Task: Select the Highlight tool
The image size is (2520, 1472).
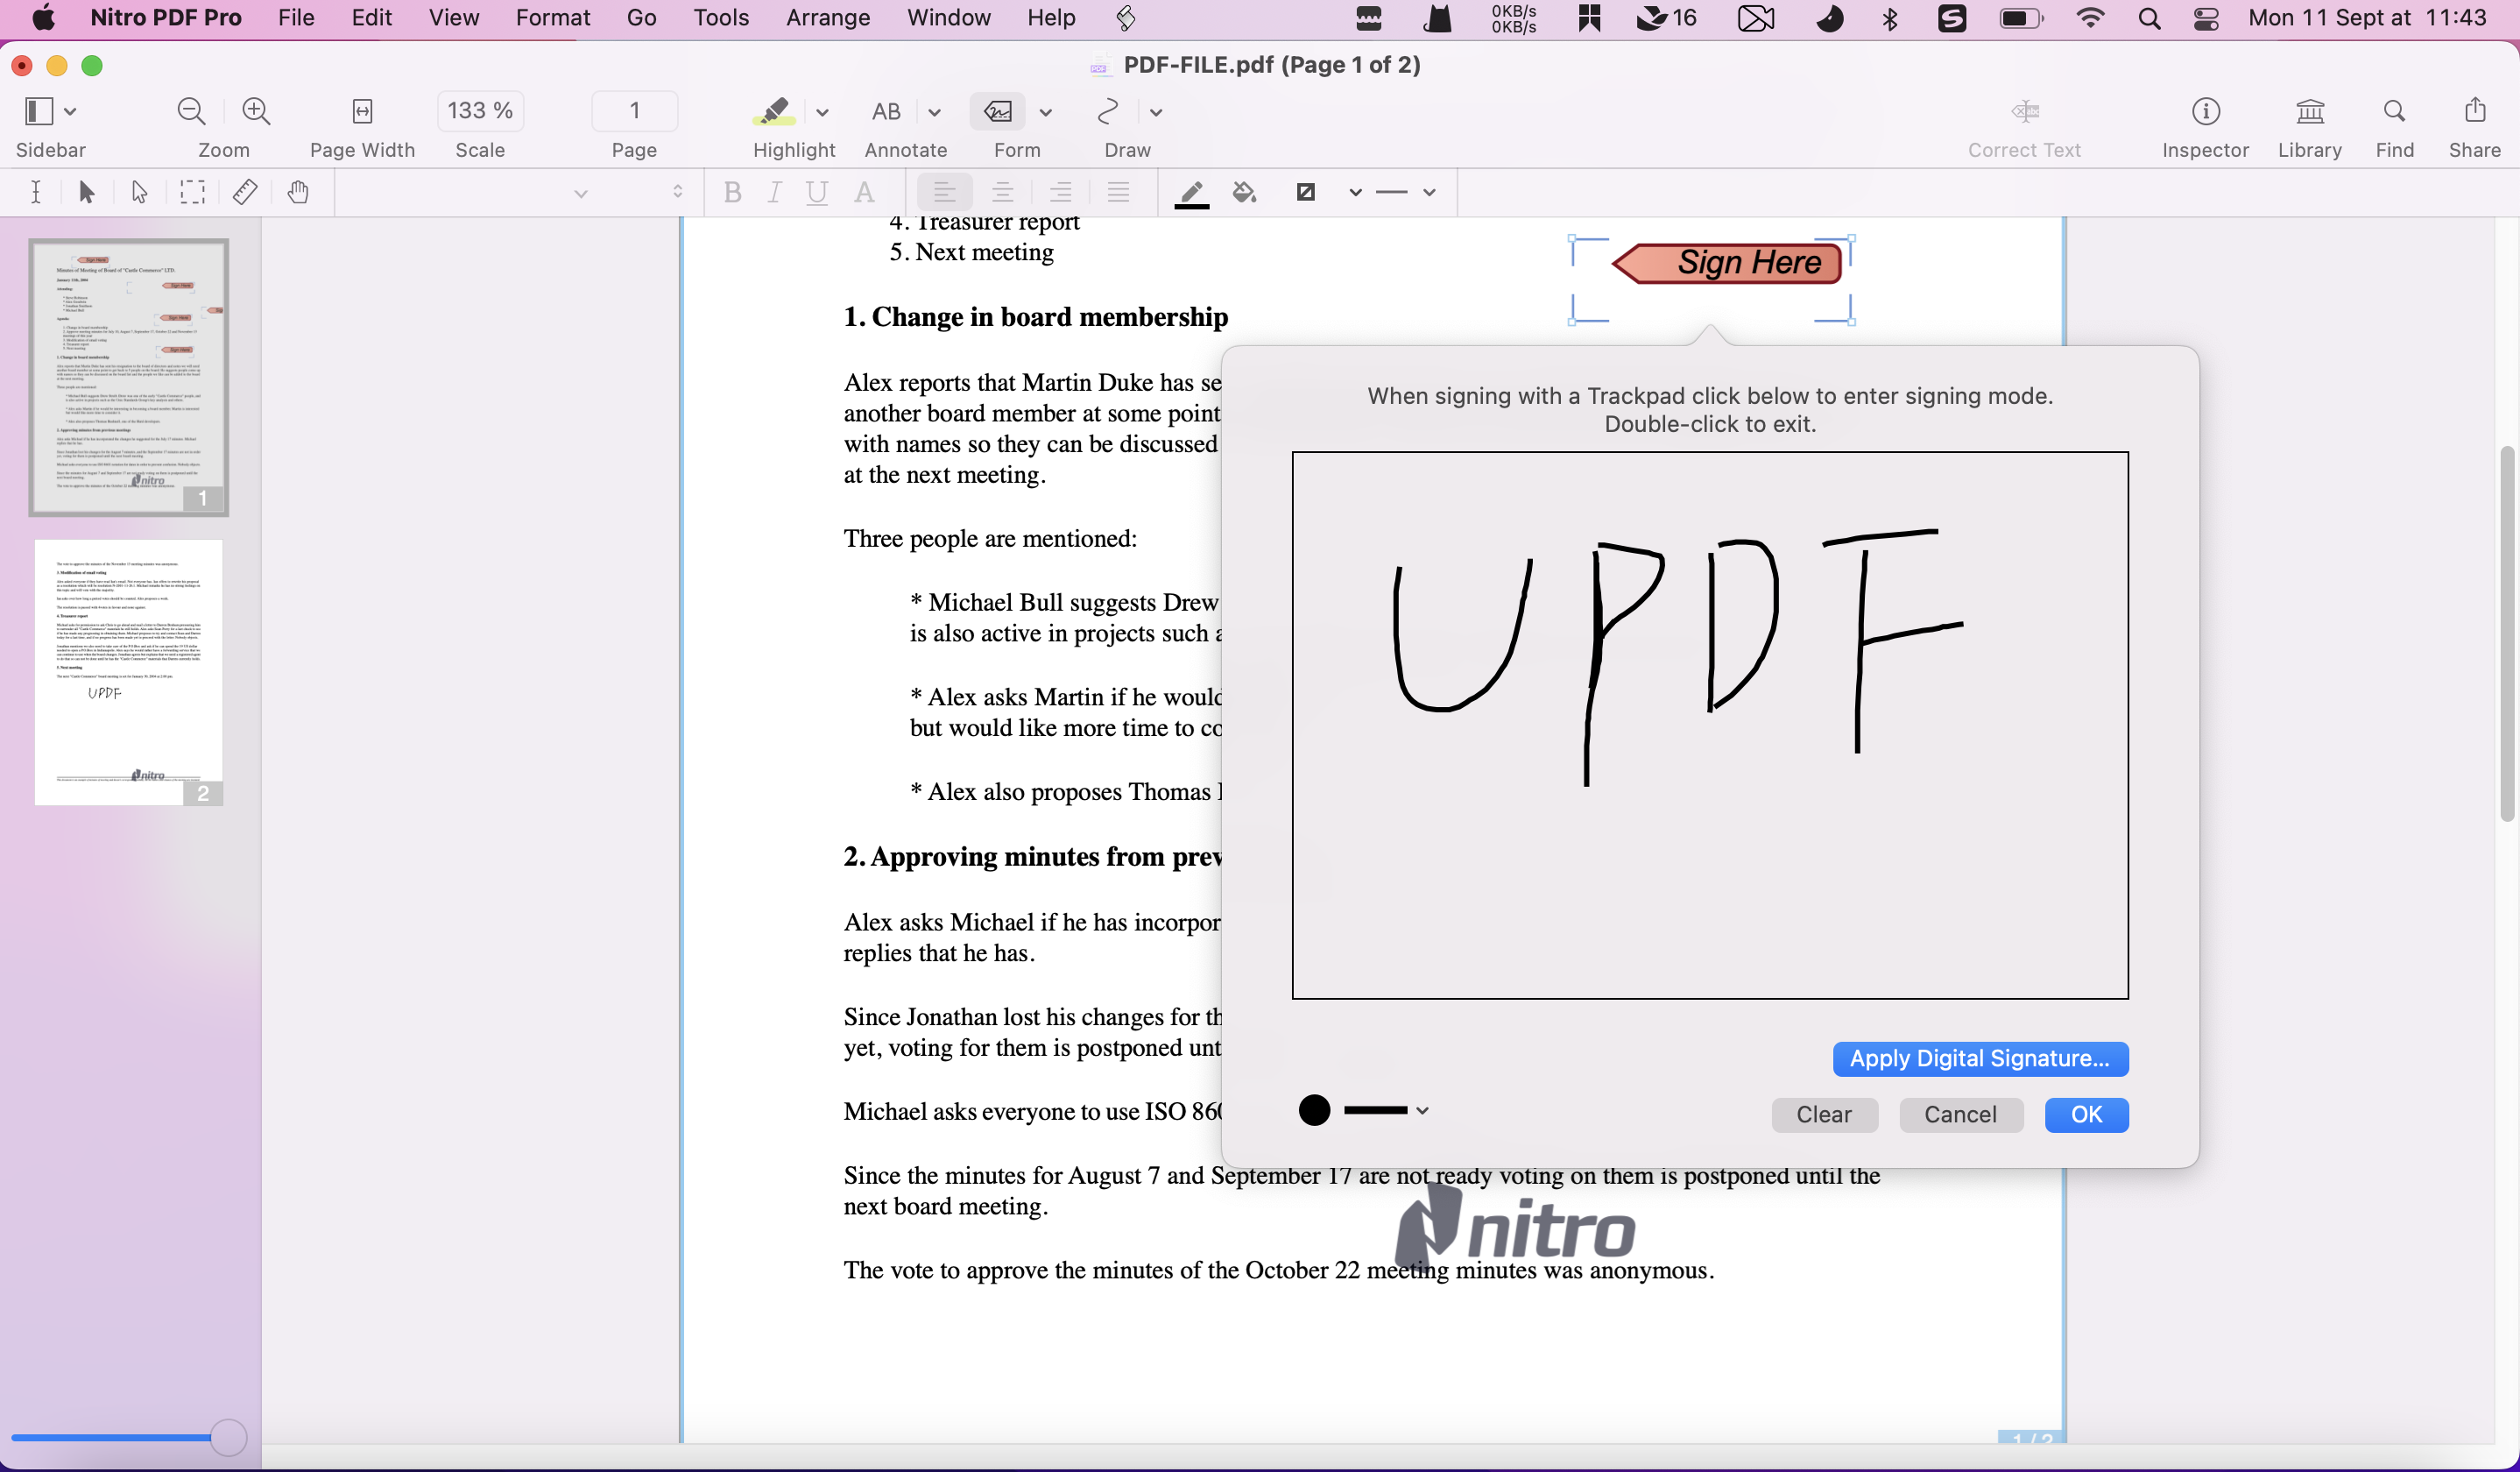Action: point(775,111)
